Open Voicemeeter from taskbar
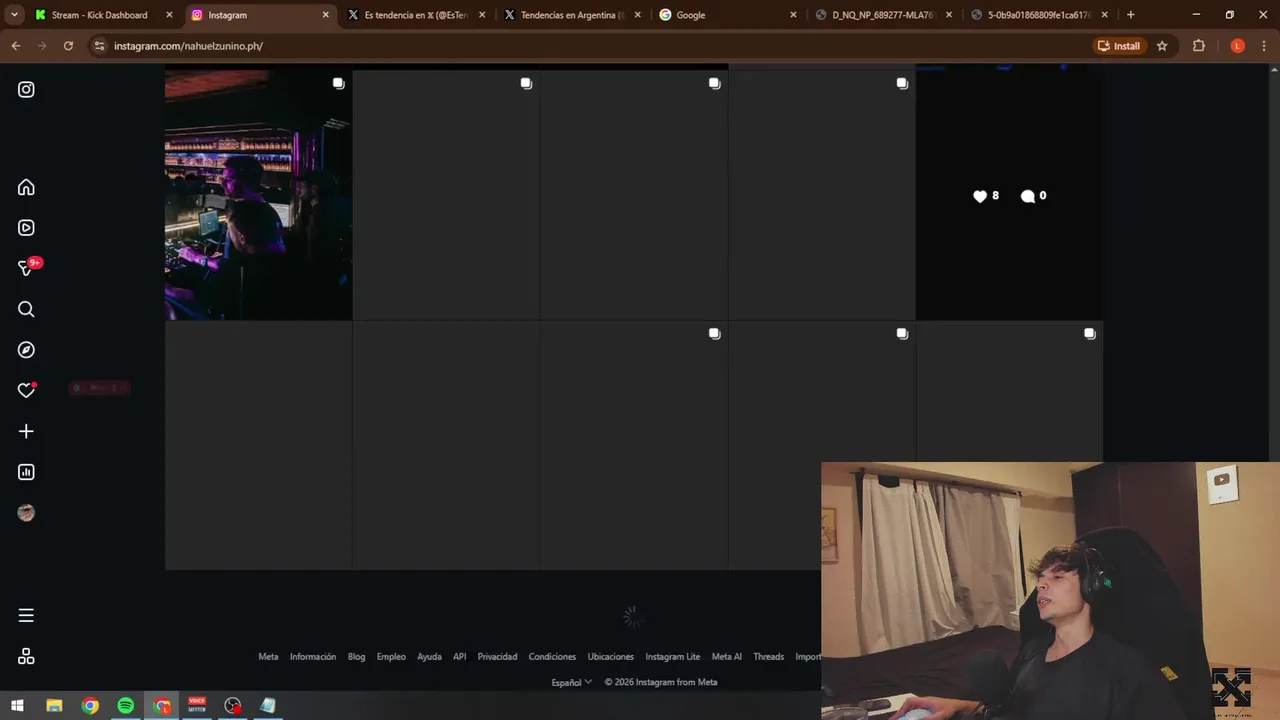This screenshot has width=1280, height=720. click(x=197, y=705)
